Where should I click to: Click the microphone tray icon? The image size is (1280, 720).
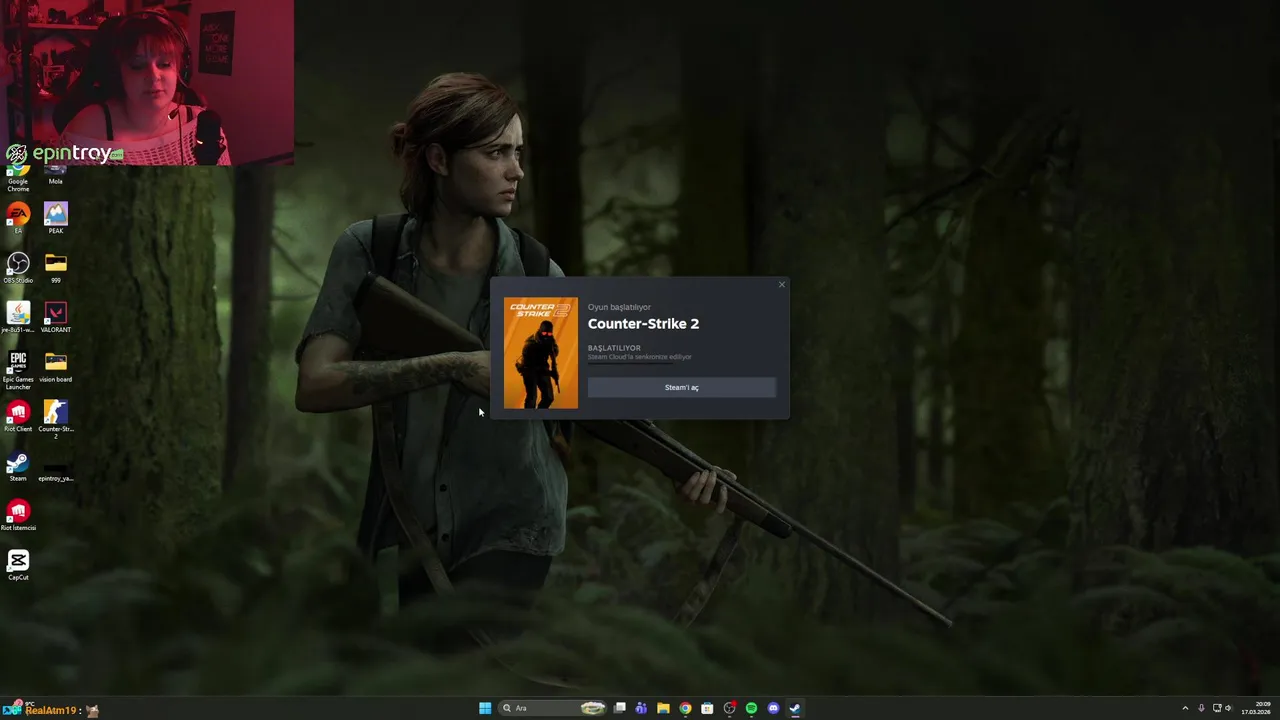[x=1201, y=708]
